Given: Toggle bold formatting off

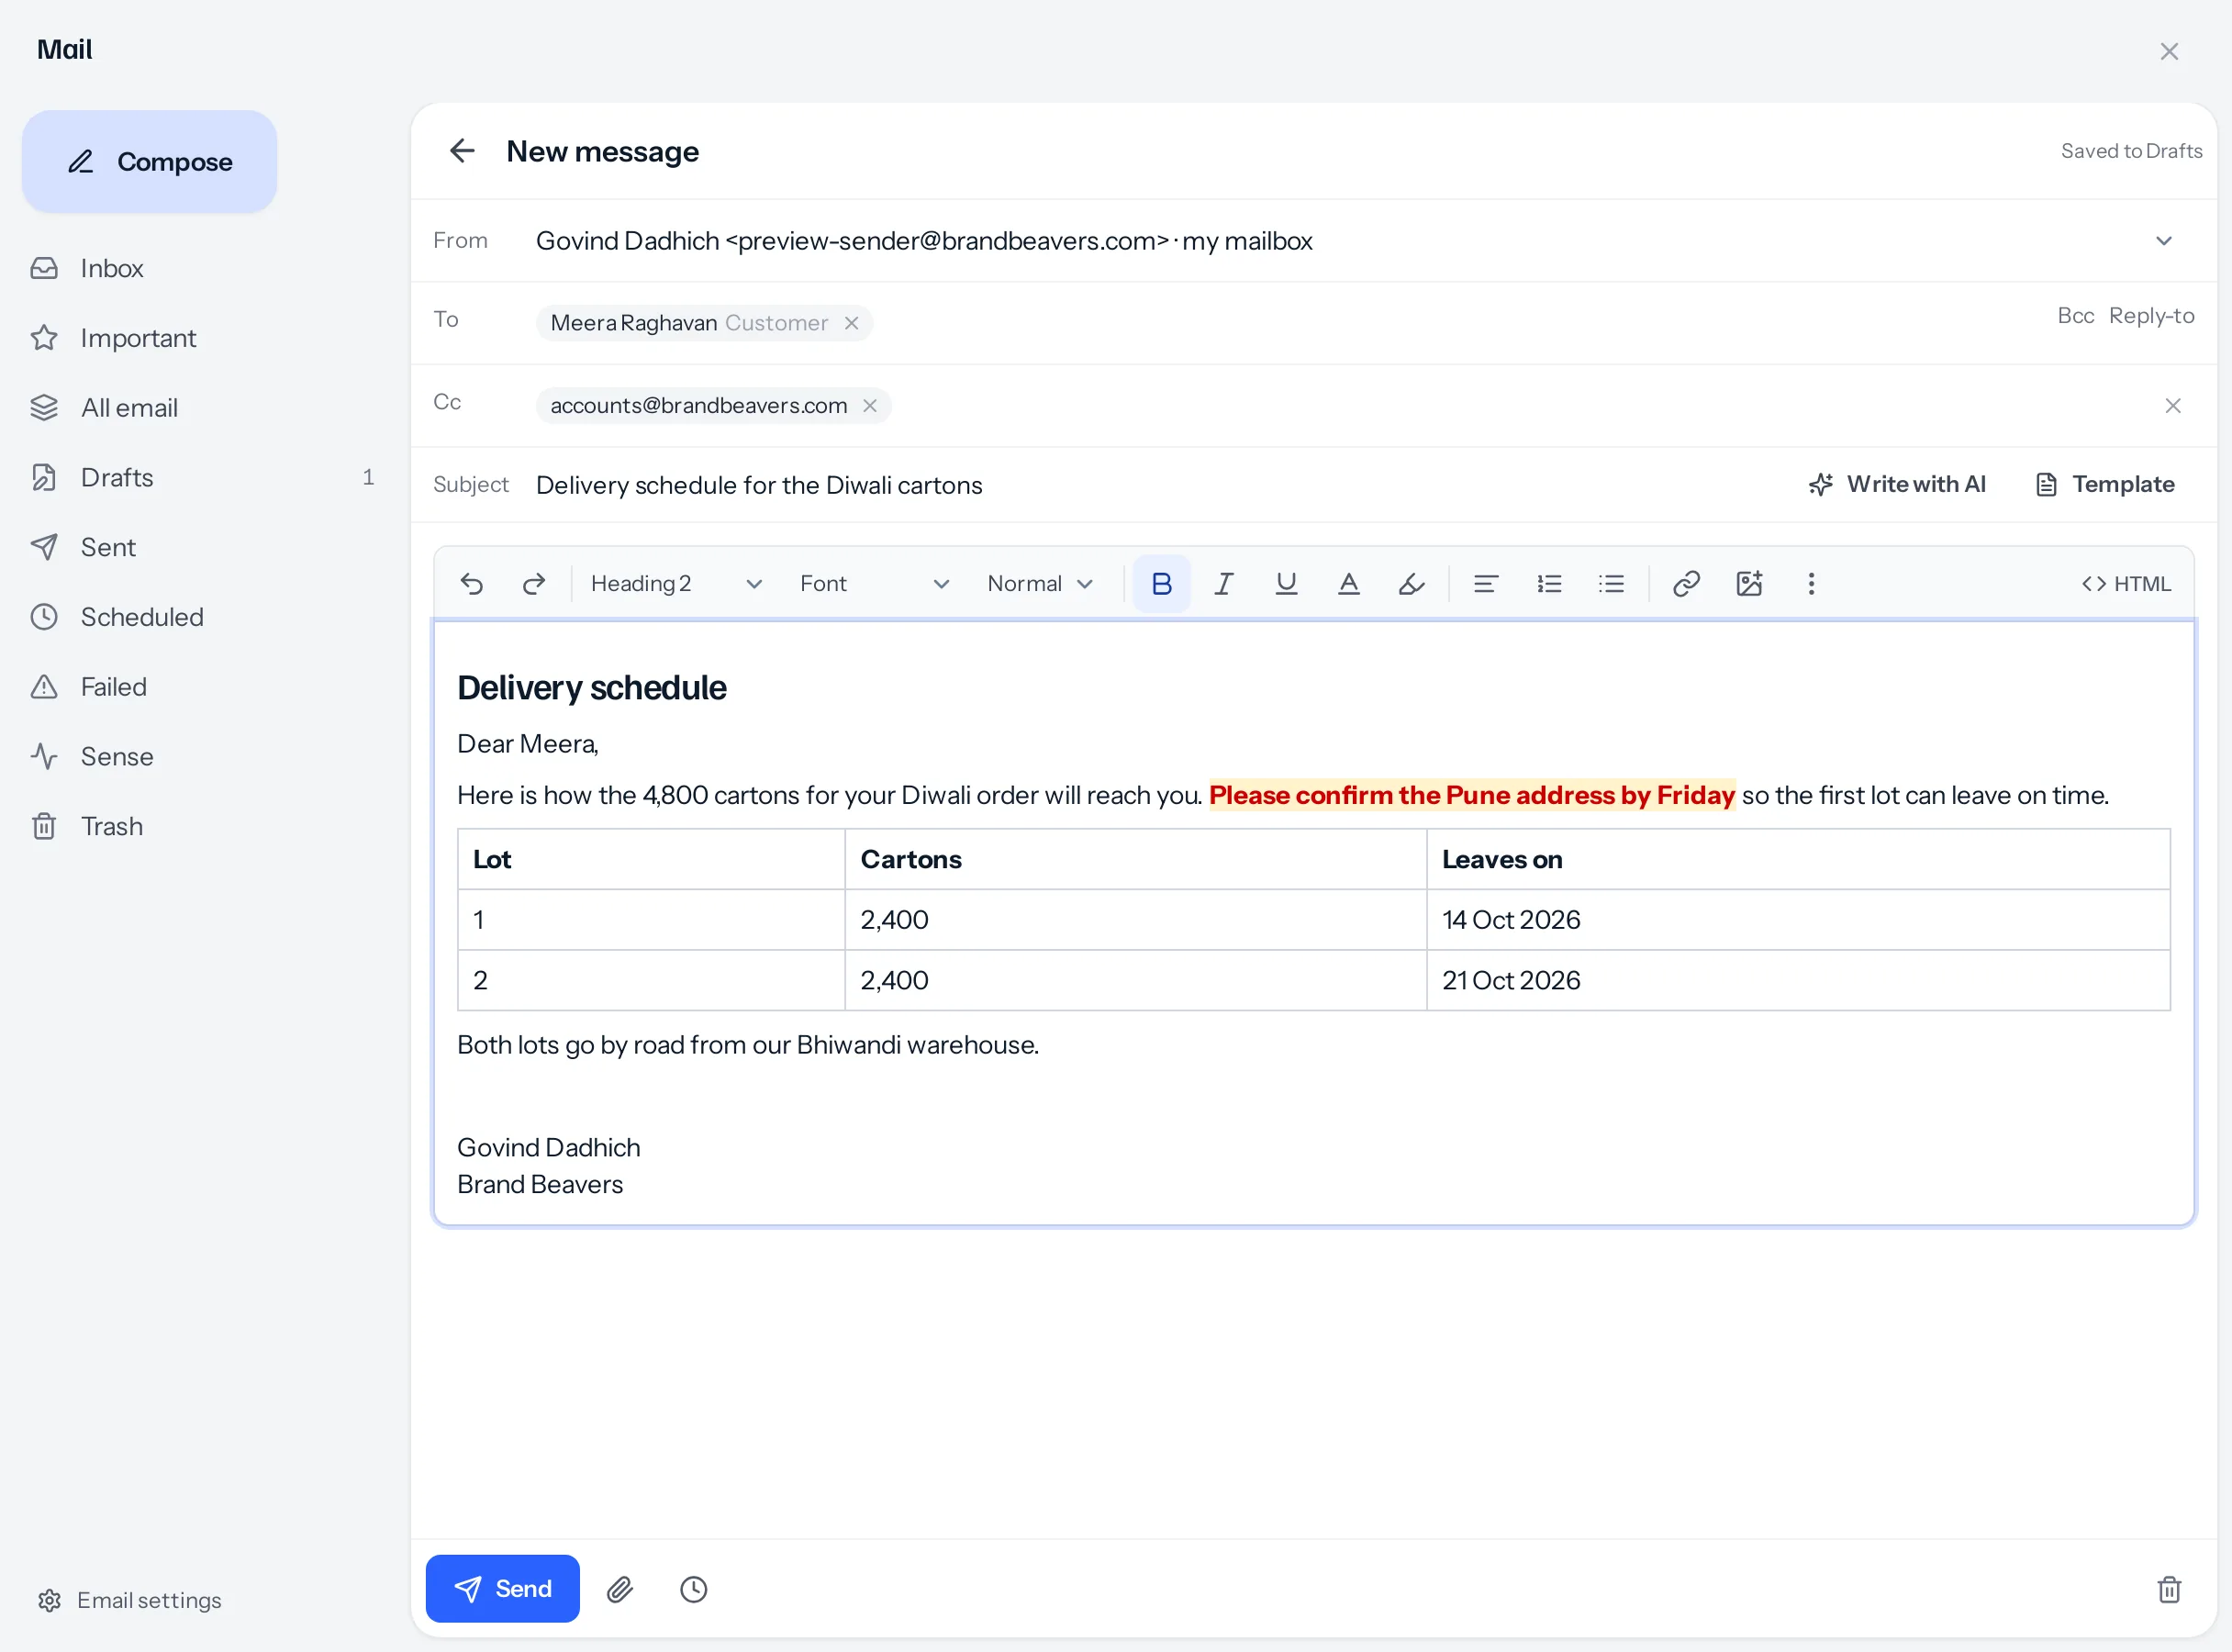Looking at the screenshot, I should click(x=1161, y=584).
